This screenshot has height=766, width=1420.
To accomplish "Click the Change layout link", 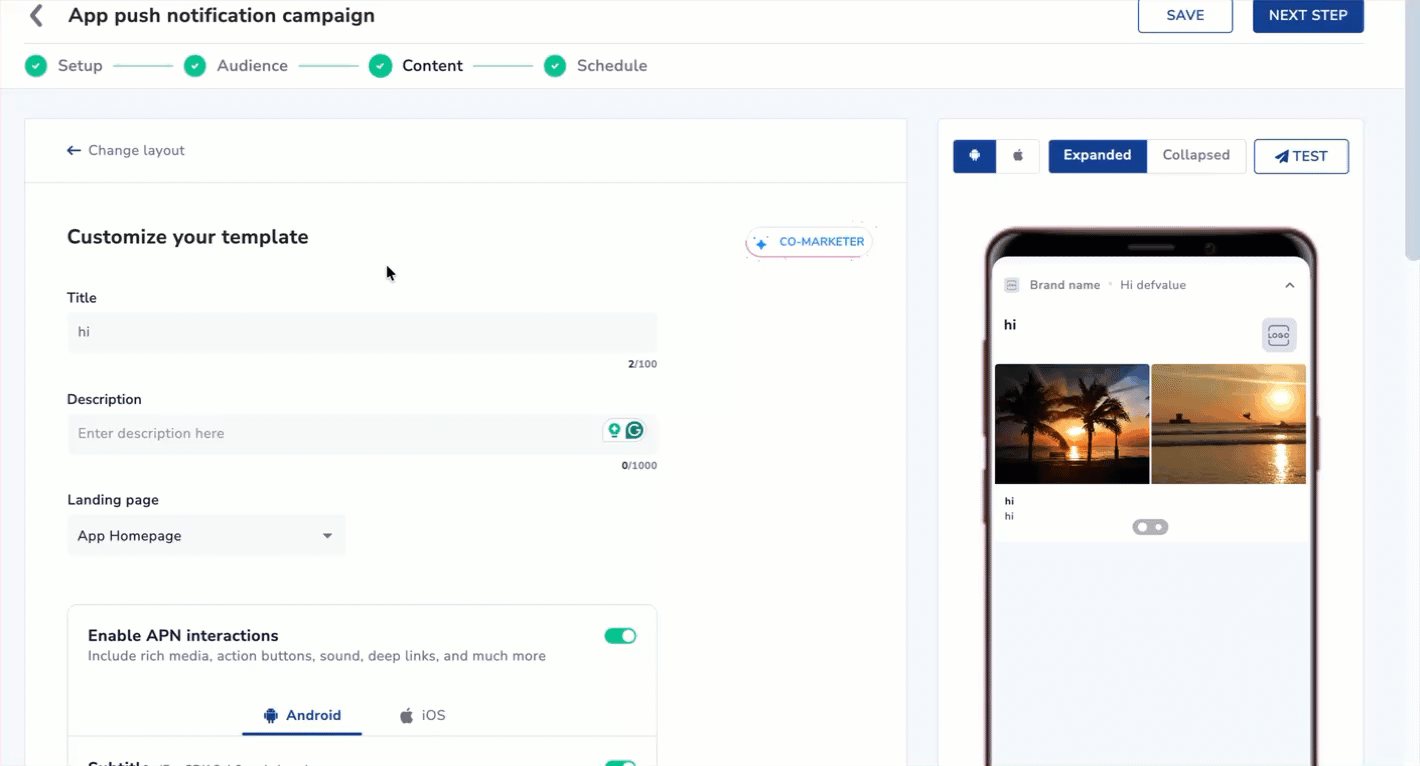I will [x=126, y=151].
